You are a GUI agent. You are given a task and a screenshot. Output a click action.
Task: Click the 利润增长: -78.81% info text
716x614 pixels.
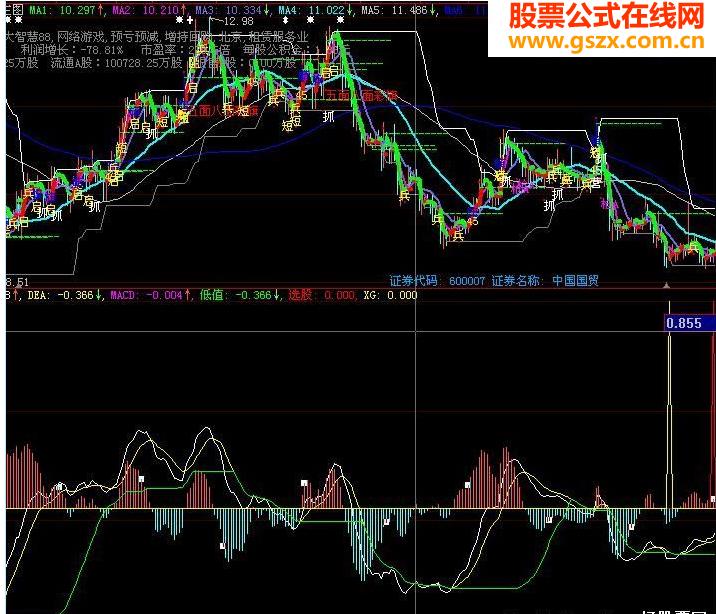72,50
